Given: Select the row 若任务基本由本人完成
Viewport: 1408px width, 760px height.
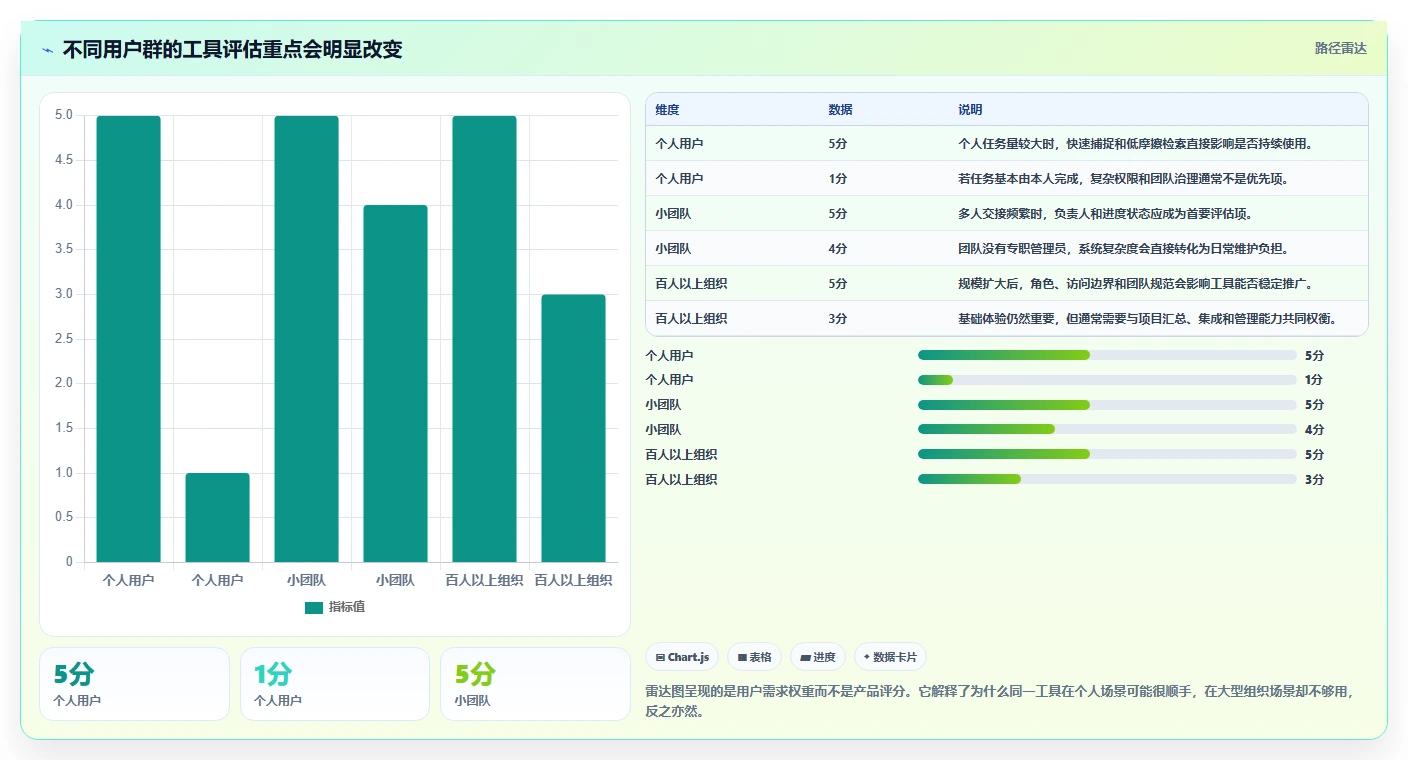Looking at the screenshot, I should click(1007, 178).
